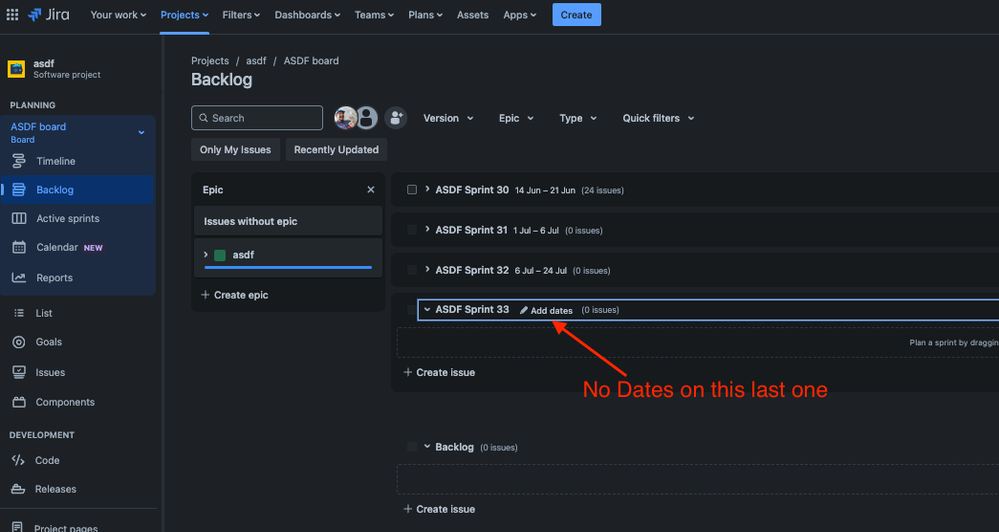The width and height of the screenshot is (999, 532).
Task: Tick the ASDF Sprint 33 checkbox
Action: 412,310
